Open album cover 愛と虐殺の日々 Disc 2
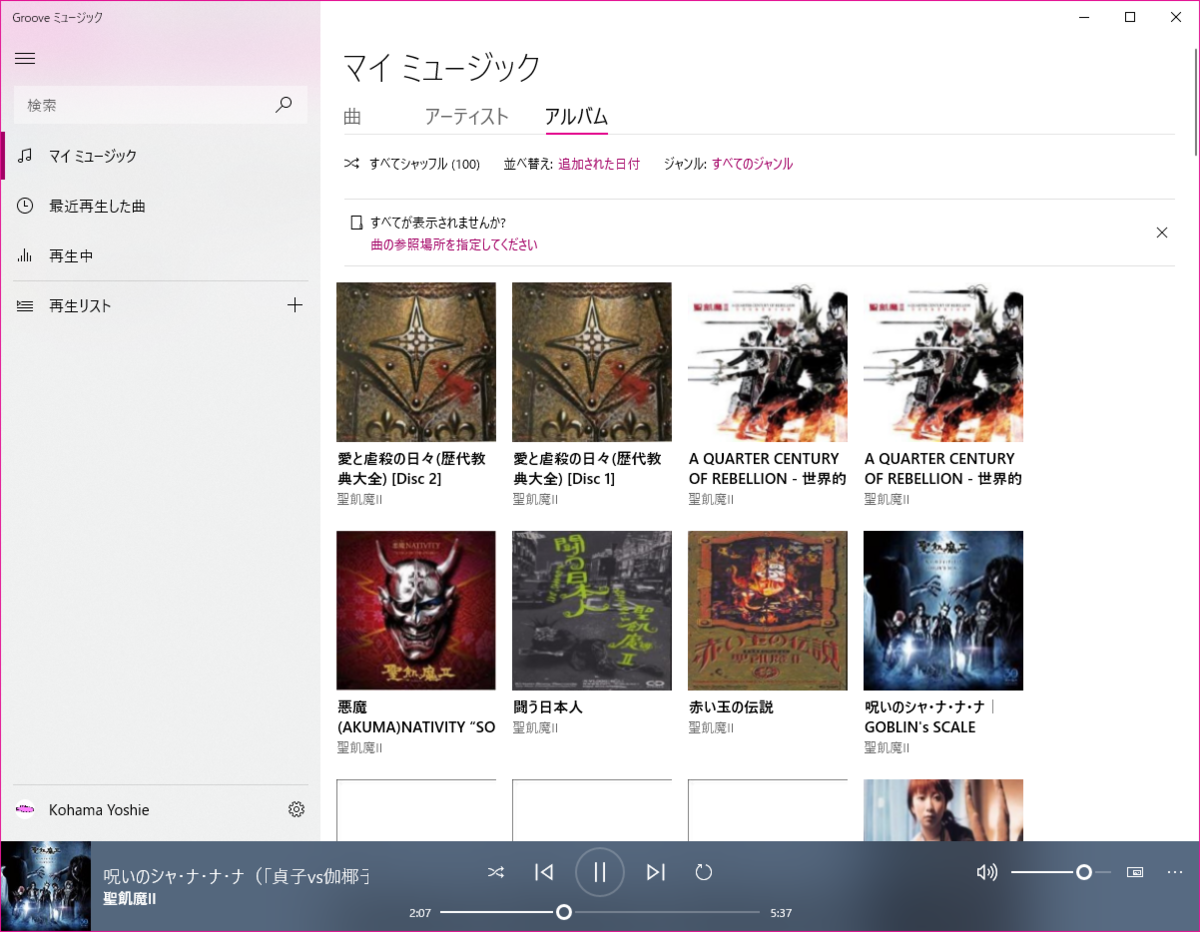Screen dimensions: 1200x932 [x=416, y=362]
